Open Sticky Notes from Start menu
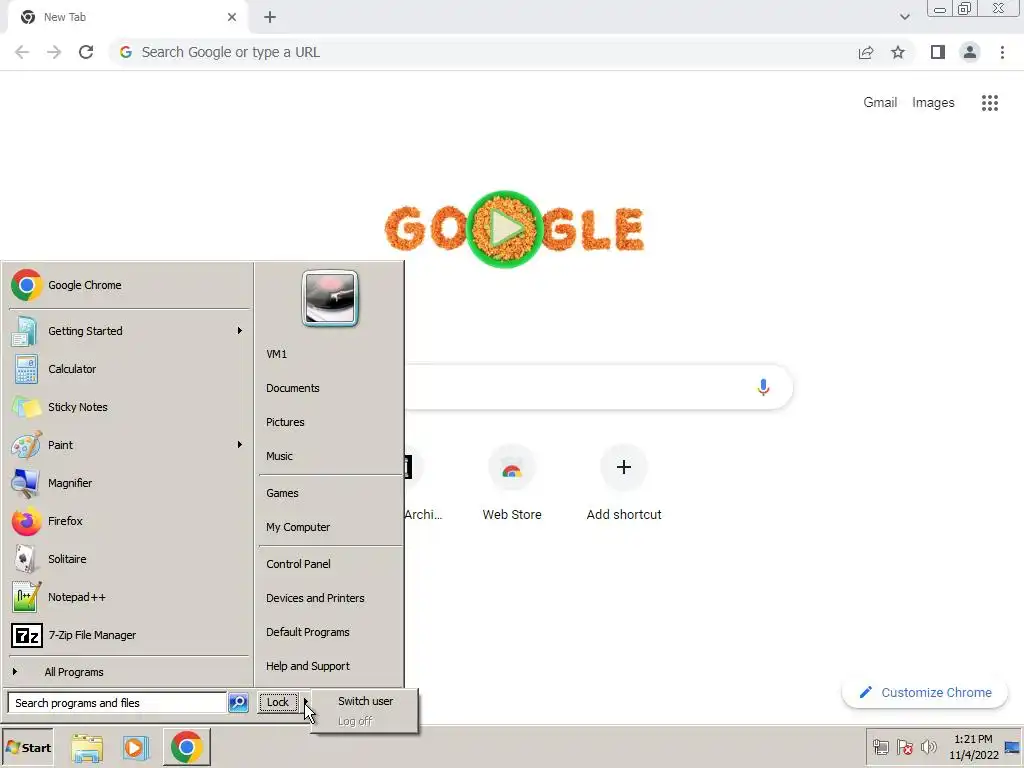1024x768 pixels. tap(129, 407)
